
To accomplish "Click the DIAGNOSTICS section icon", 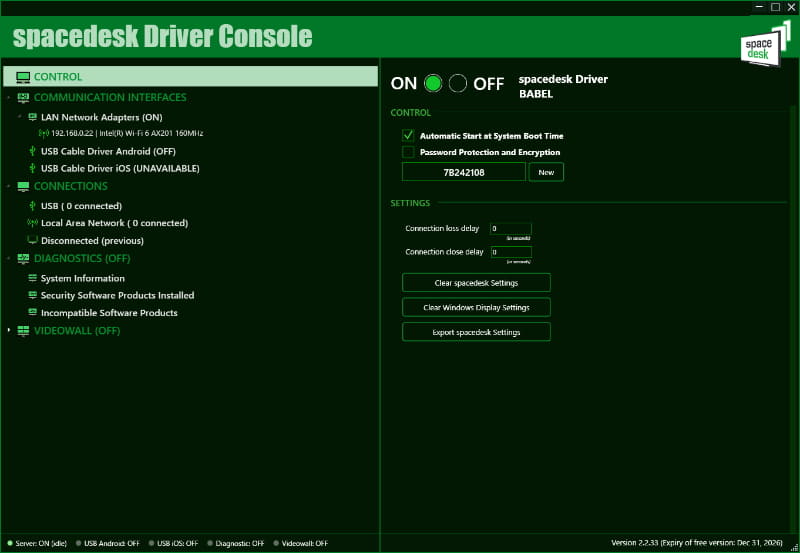I will click(x=23, y=259).
